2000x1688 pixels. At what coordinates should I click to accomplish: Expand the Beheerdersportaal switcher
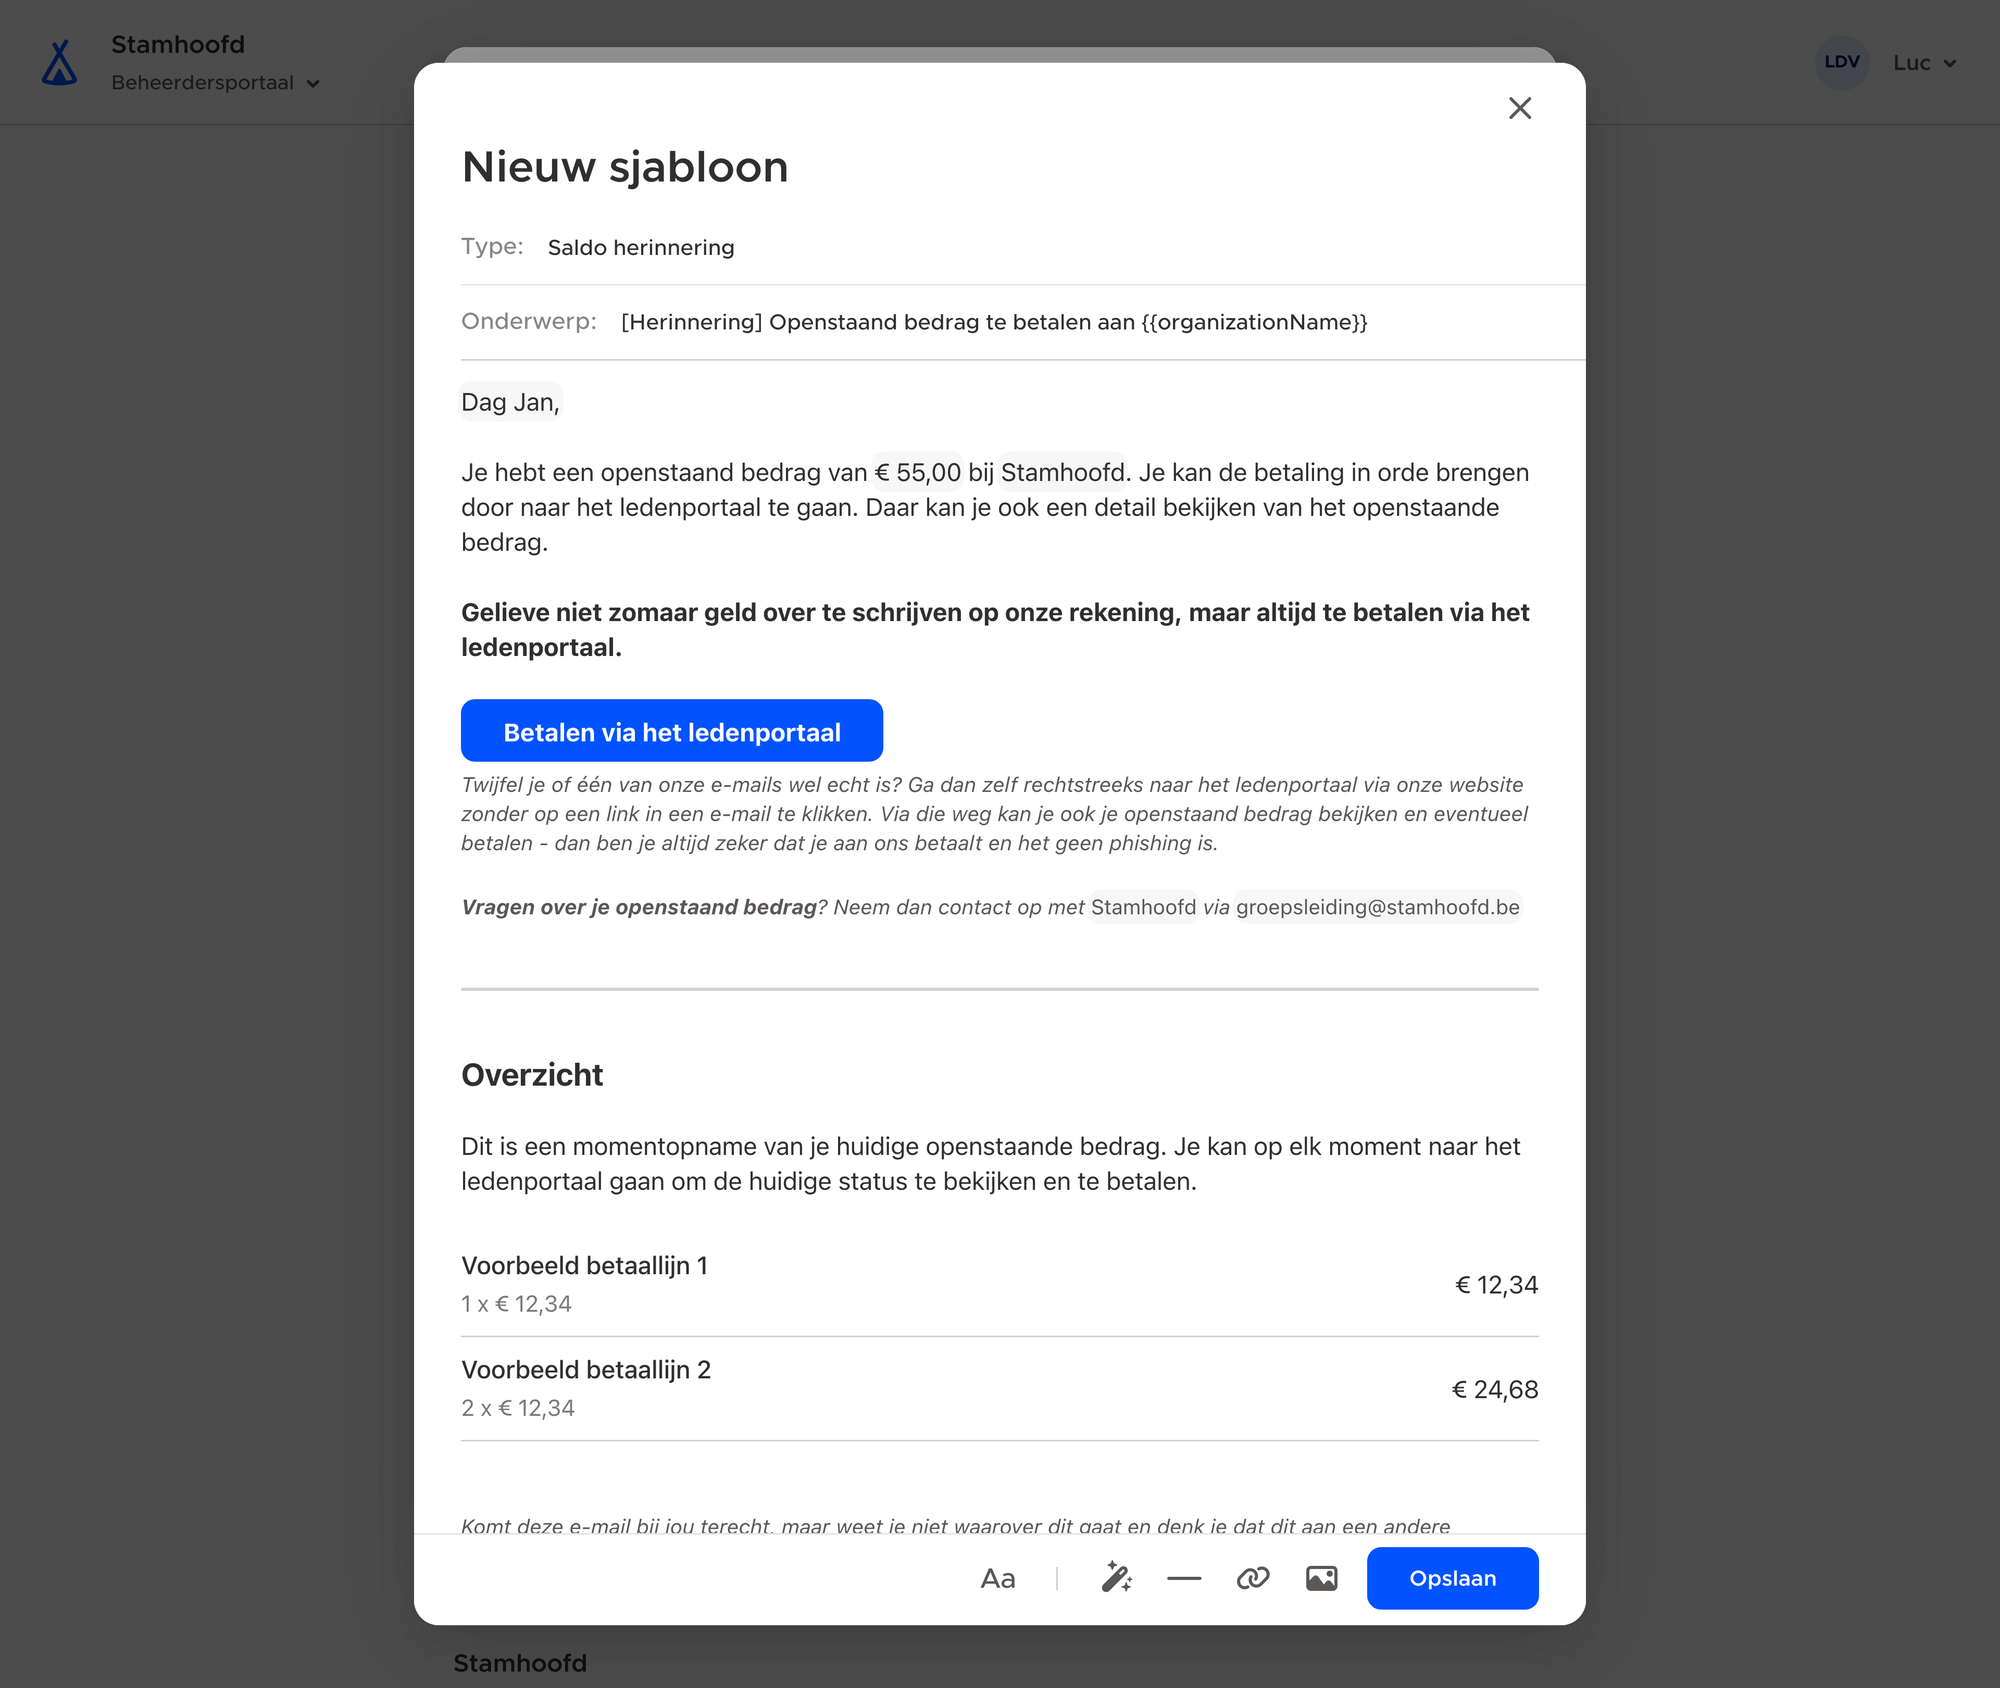coord(215,83)
